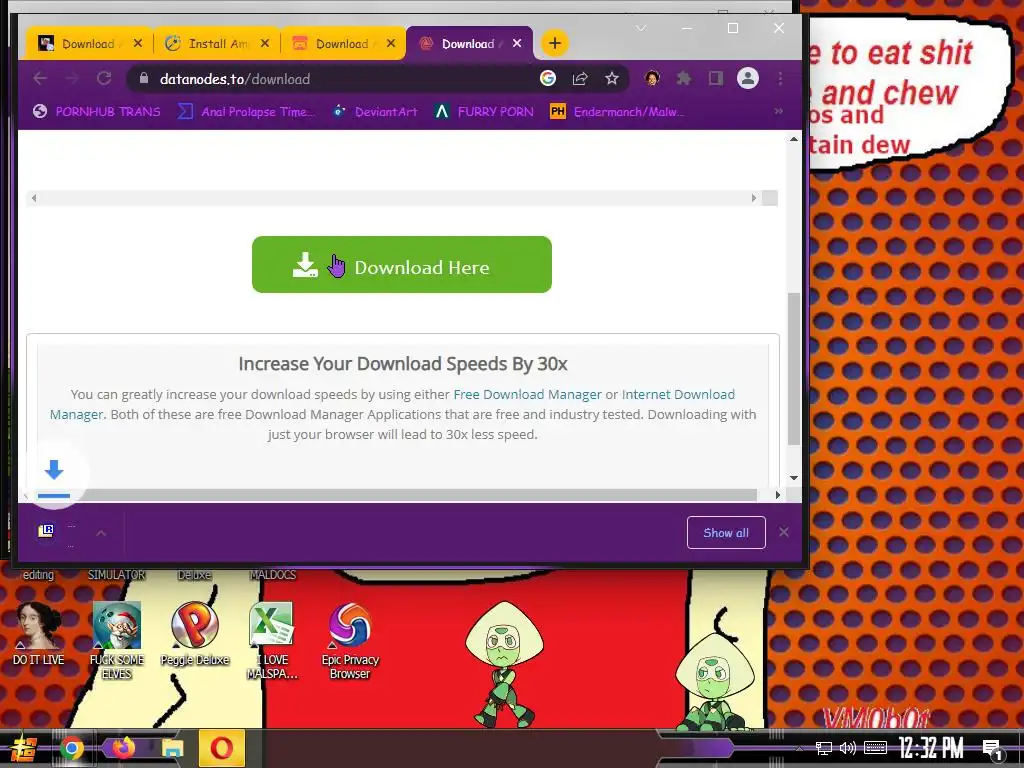Open the Endermanch/Malw... bookmark
This screenshot has width=1024, height=768.
pyautogui.click(x=617, y=112)
